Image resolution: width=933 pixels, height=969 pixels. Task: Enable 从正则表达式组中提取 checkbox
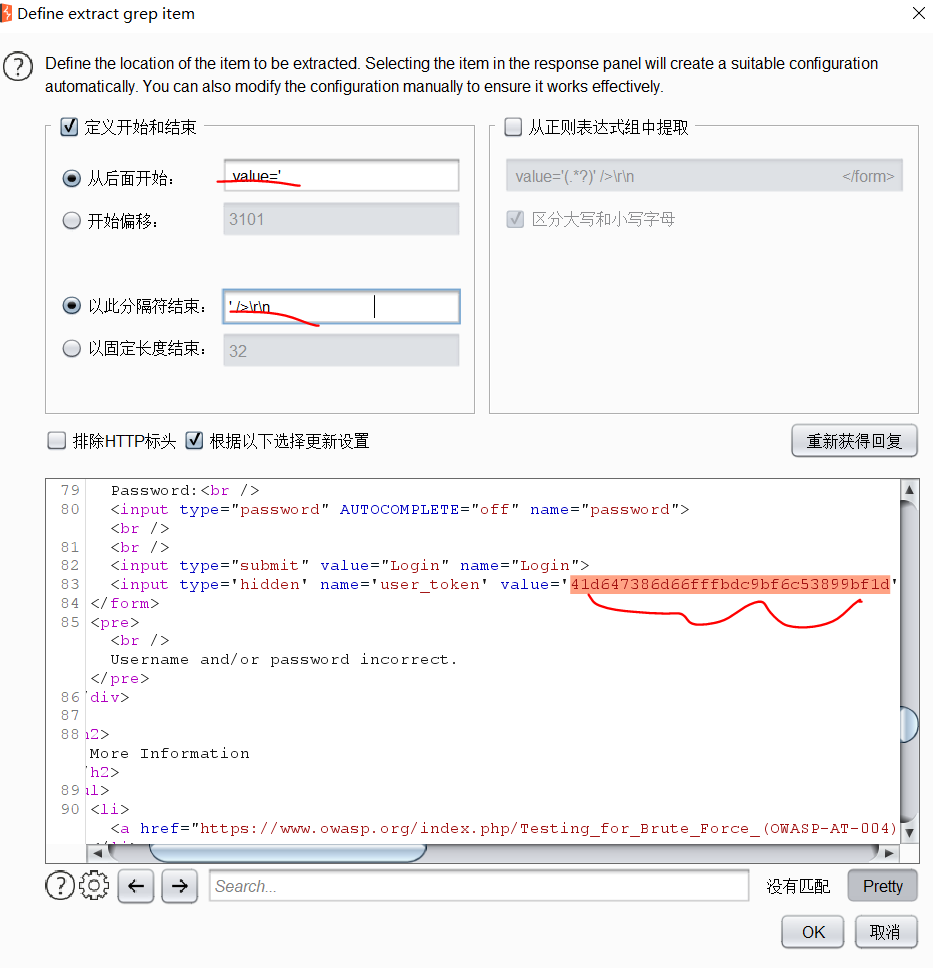tap(513, 127)
